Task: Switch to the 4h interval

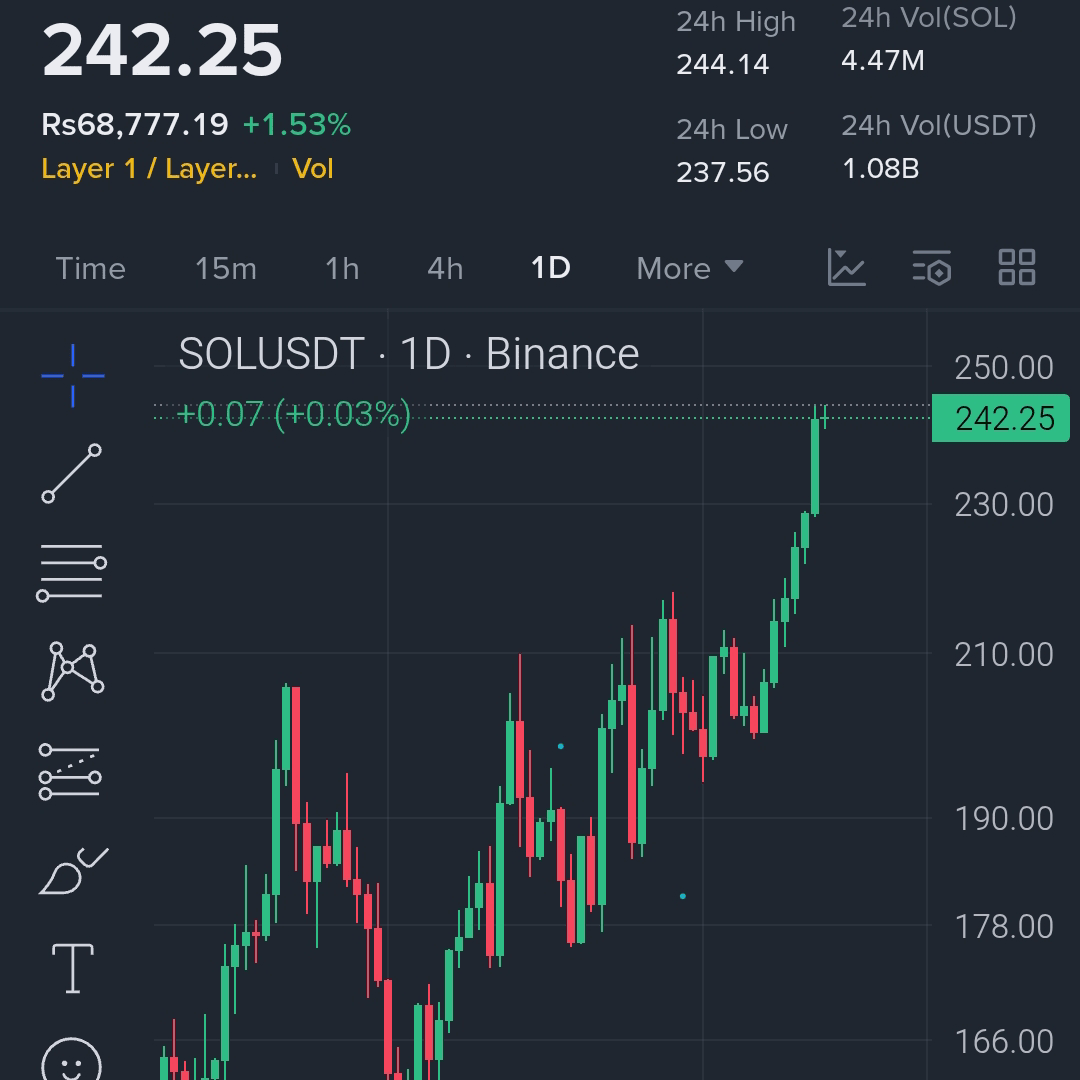Action: pyautogui.click(x=445, y=269)
